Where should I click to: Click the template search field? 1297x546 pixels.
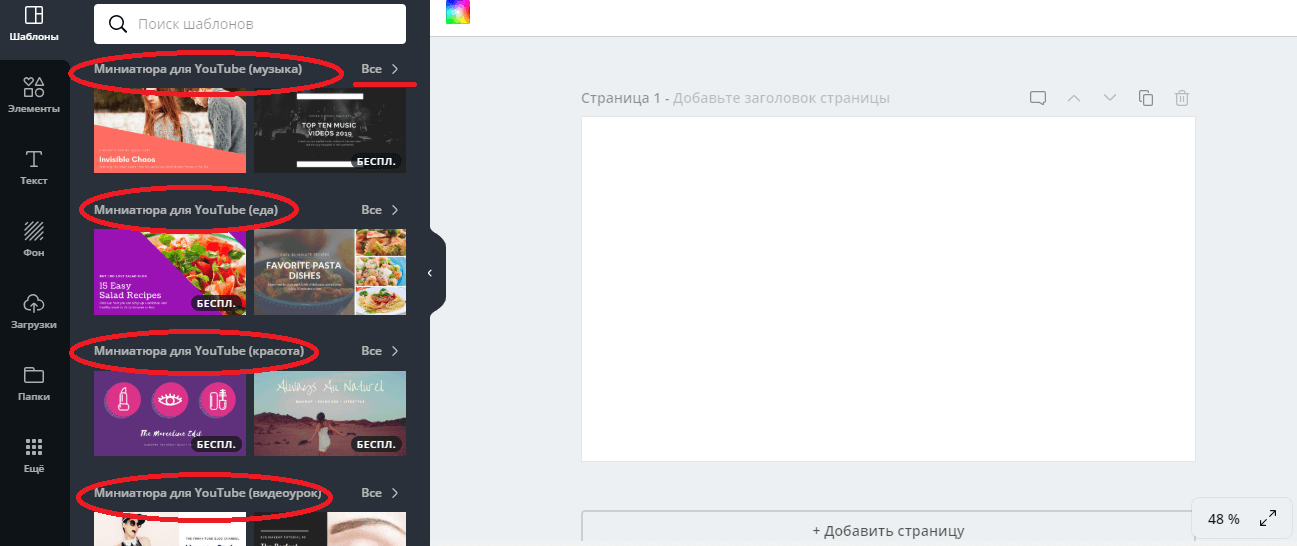pyautogui.click(x=250, y=23)
